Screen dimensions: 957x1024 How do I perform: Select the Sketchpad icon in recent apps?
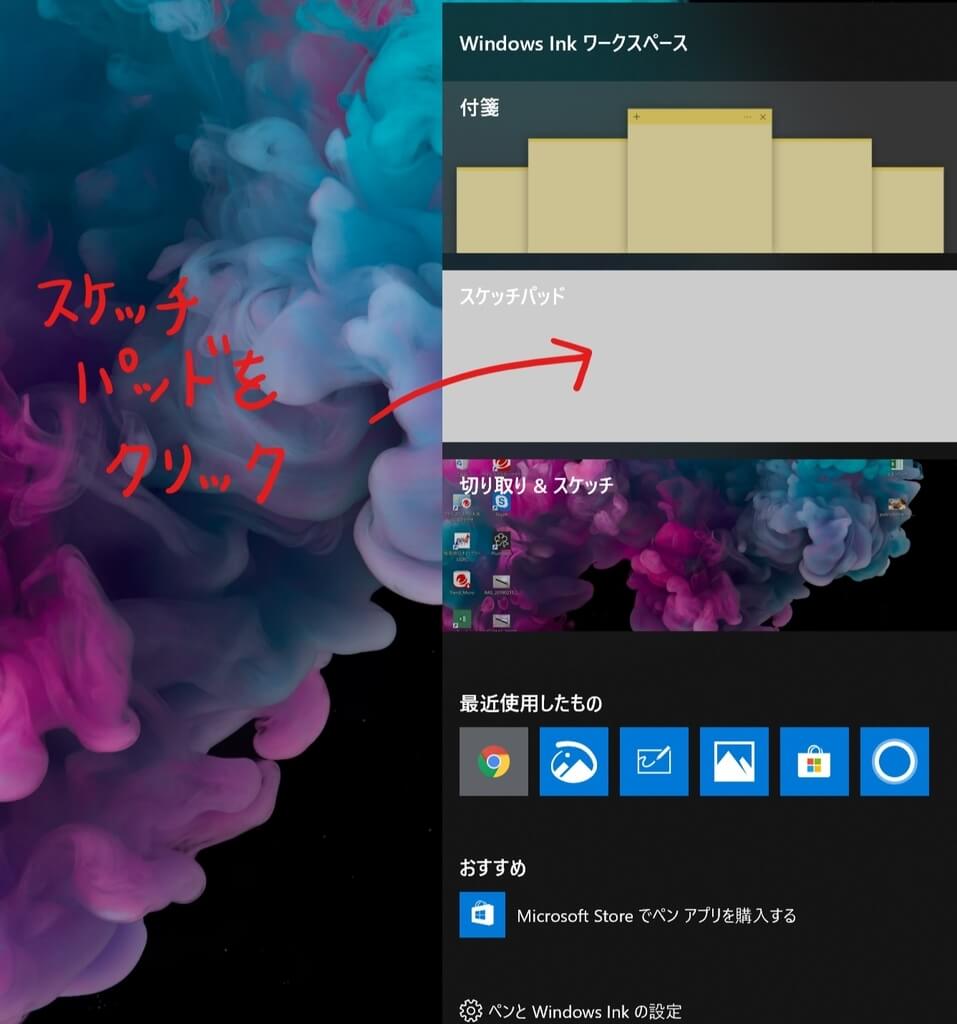click(654, 762)
